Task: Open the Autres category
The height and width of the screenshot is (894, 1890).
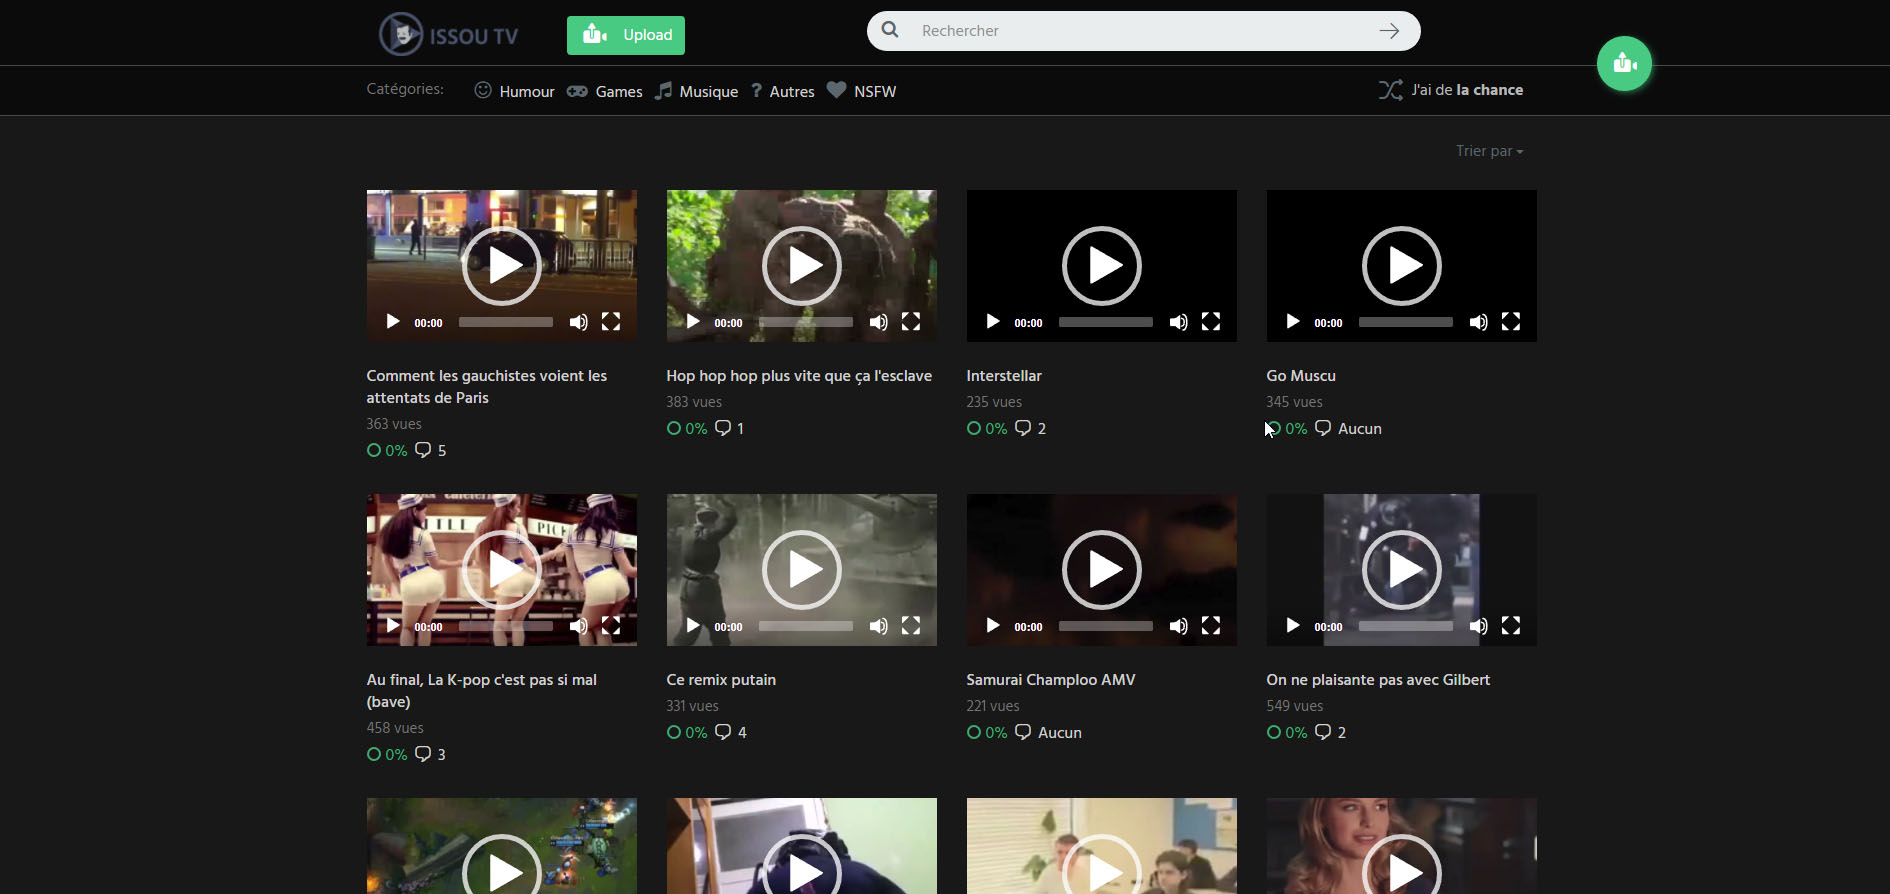Action: pyautogui.click(x=783, y=91)
